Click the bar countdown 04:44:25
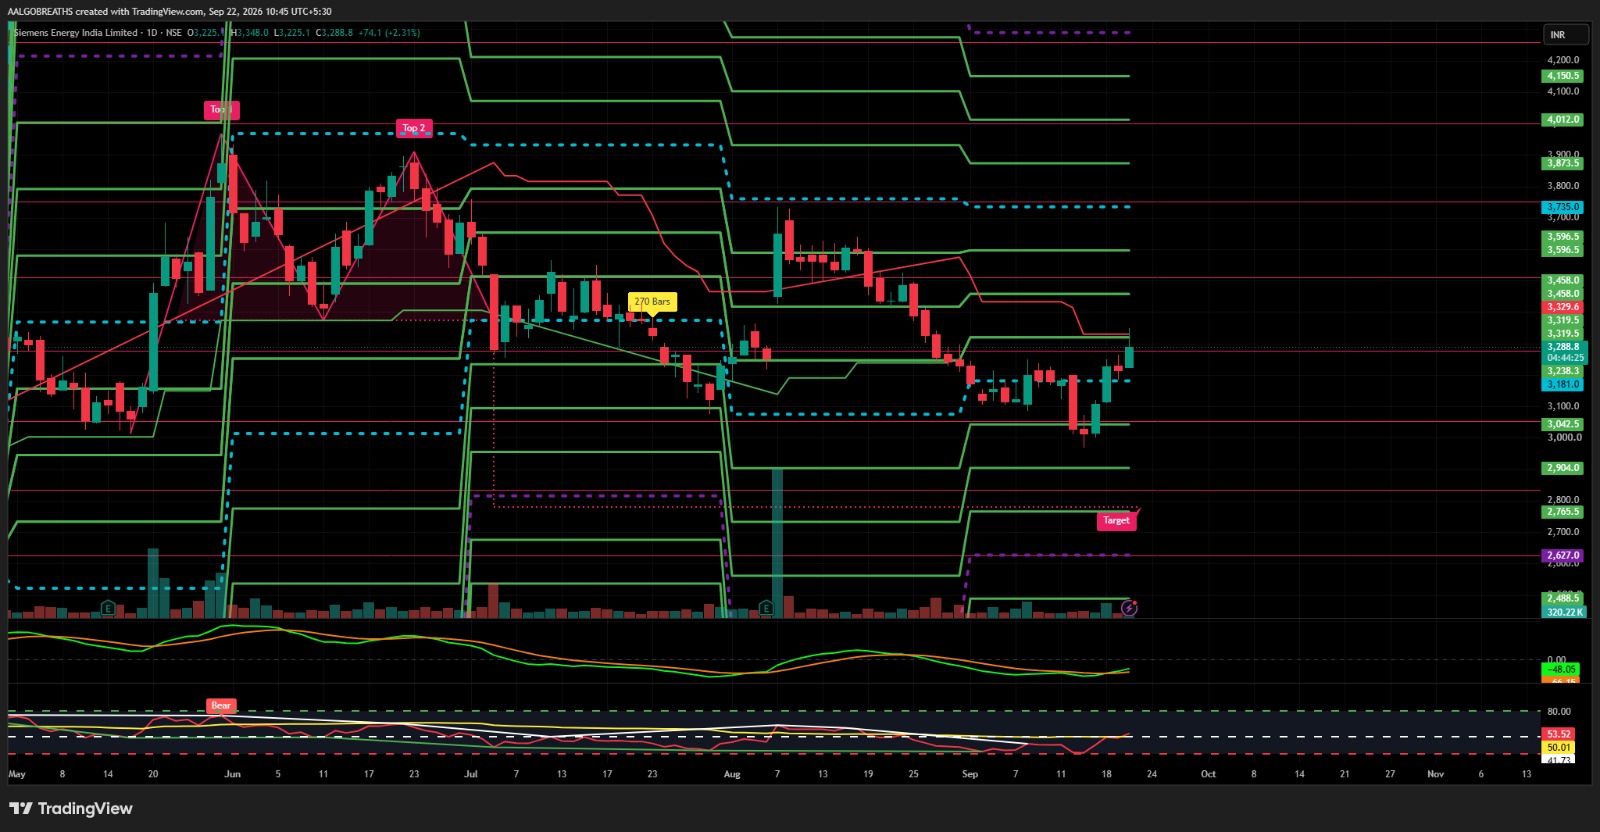The width and height of the screenshot is (1600, 832). click(1565, 358)
